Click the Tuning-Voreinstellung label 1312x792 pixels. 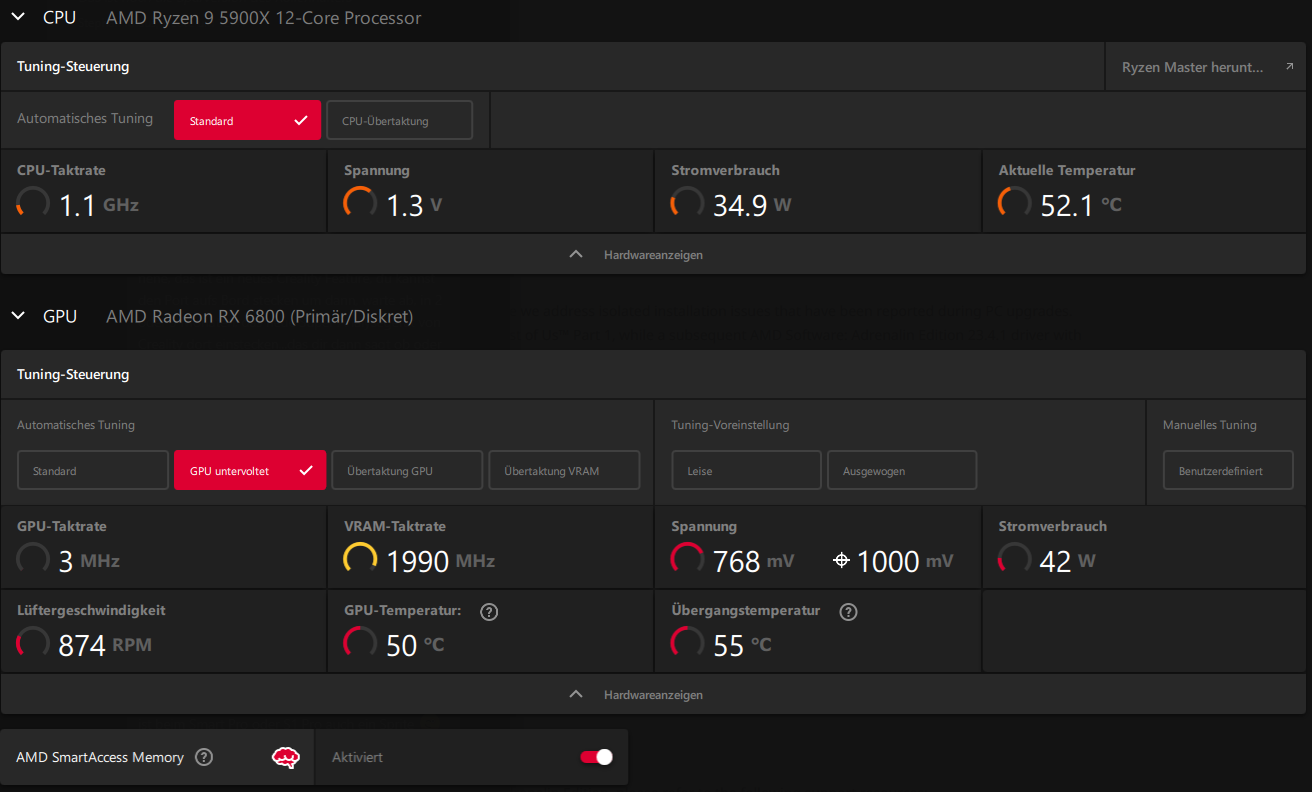click(x=730, y=425)
